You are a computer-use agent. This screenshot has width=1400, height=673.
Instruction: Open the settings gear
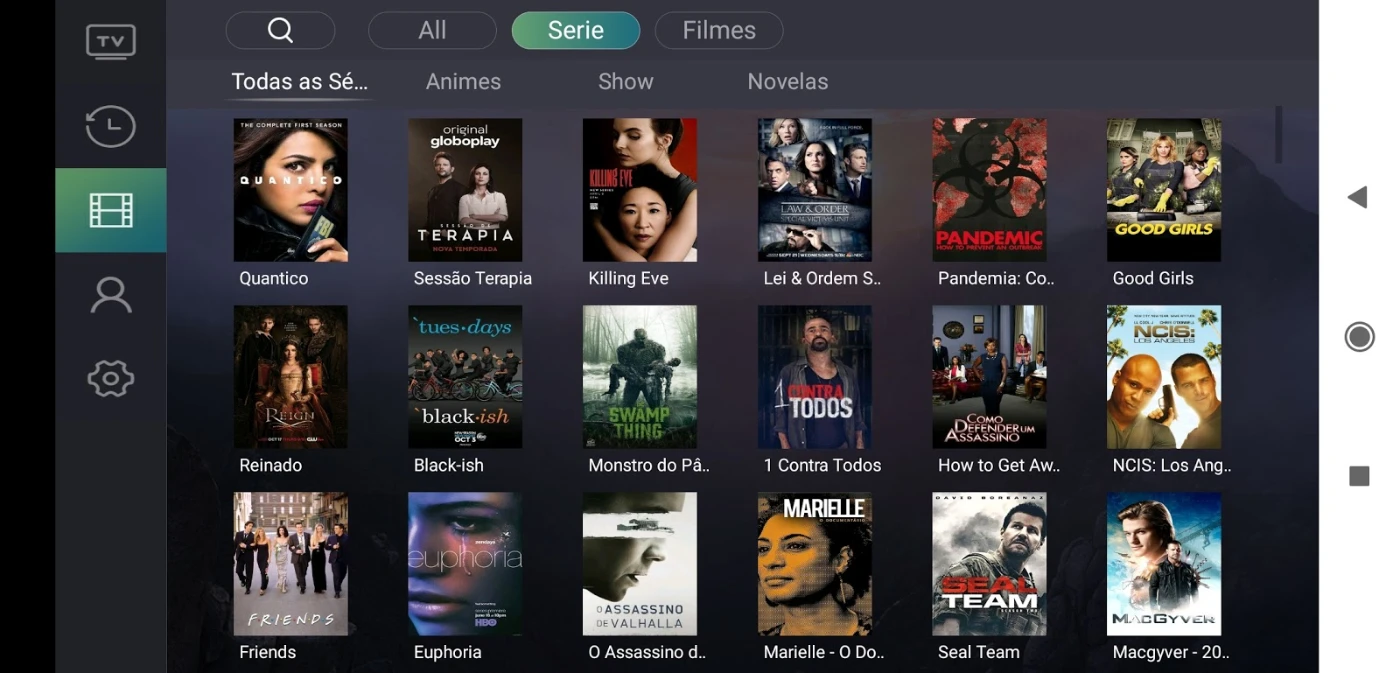(x=110, y=378)
